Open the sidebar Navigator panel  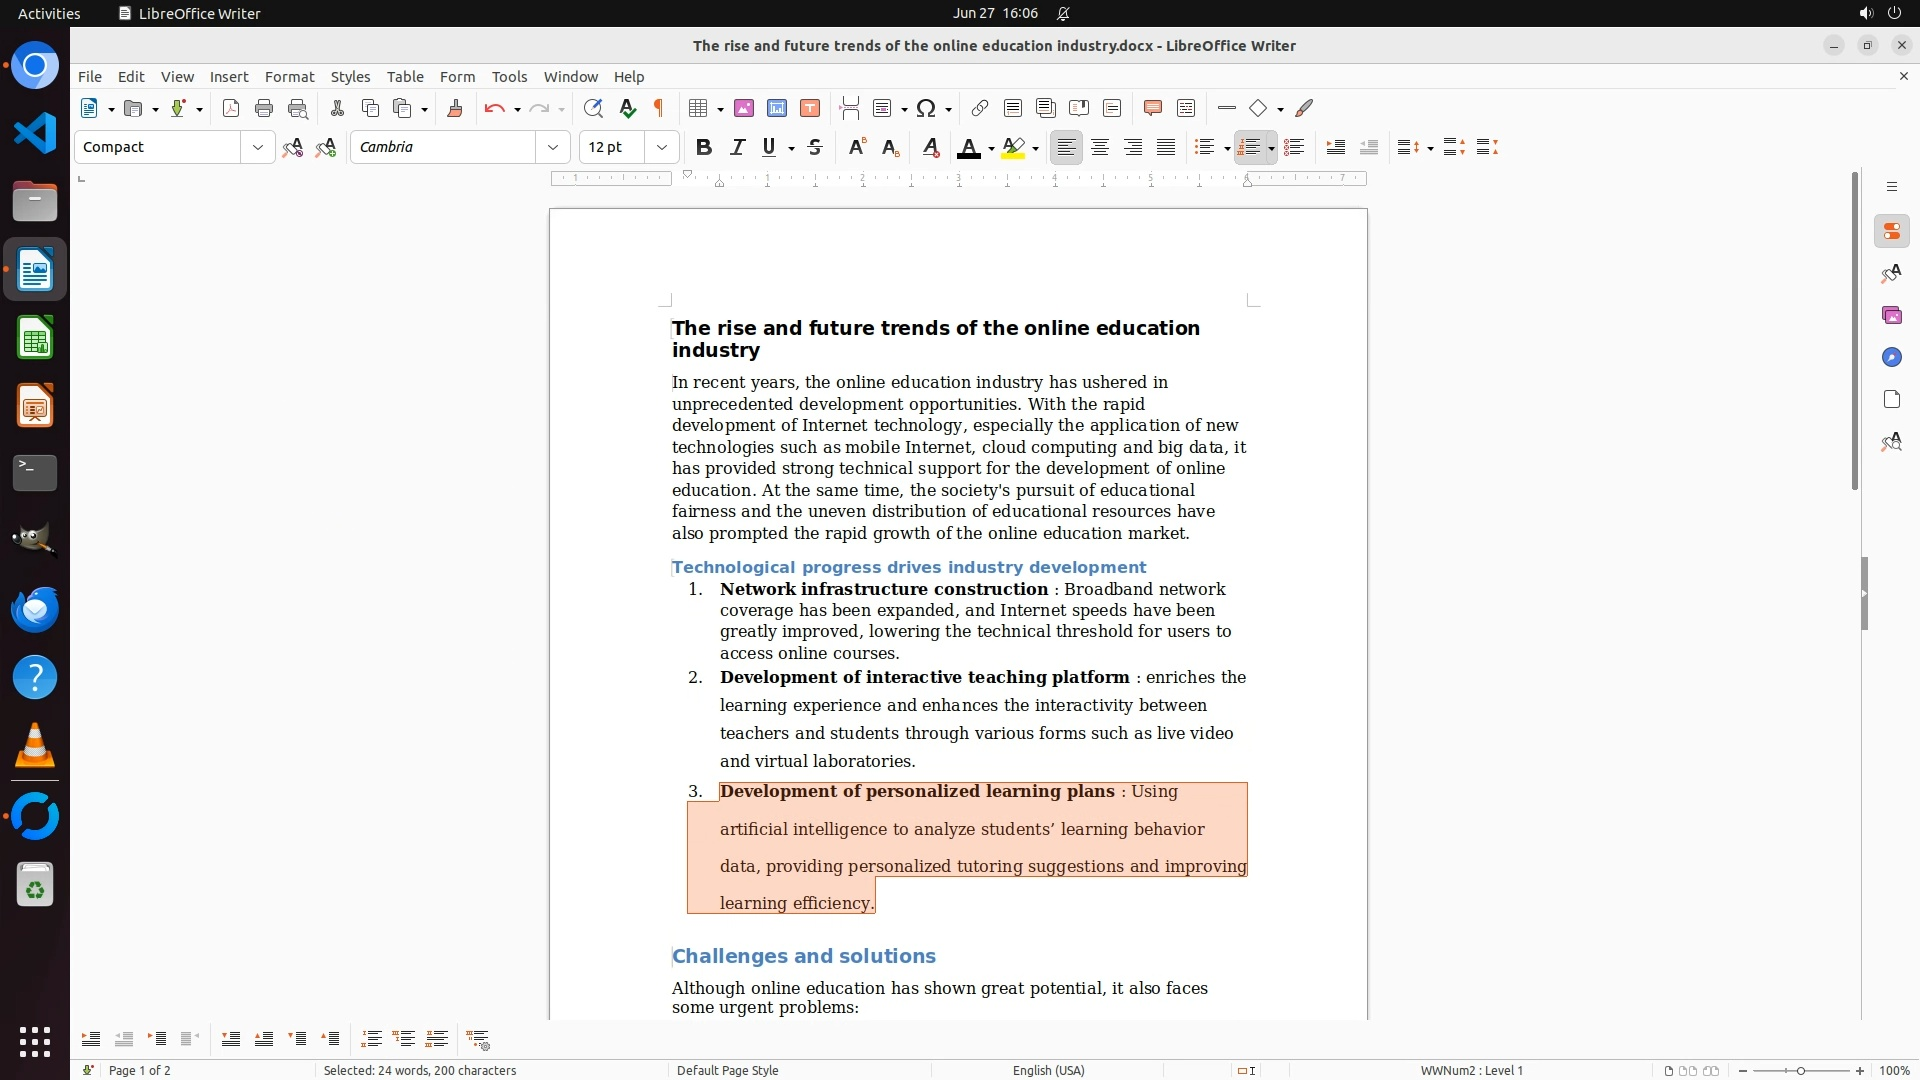(x=1891, y=358)
